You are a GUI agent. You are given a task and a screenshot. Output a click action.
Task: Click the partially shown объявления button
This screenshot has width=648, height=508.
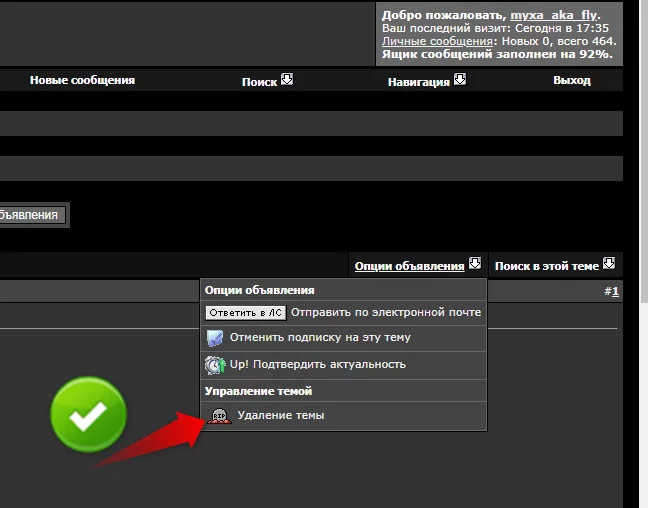click(x=33, y=215)
